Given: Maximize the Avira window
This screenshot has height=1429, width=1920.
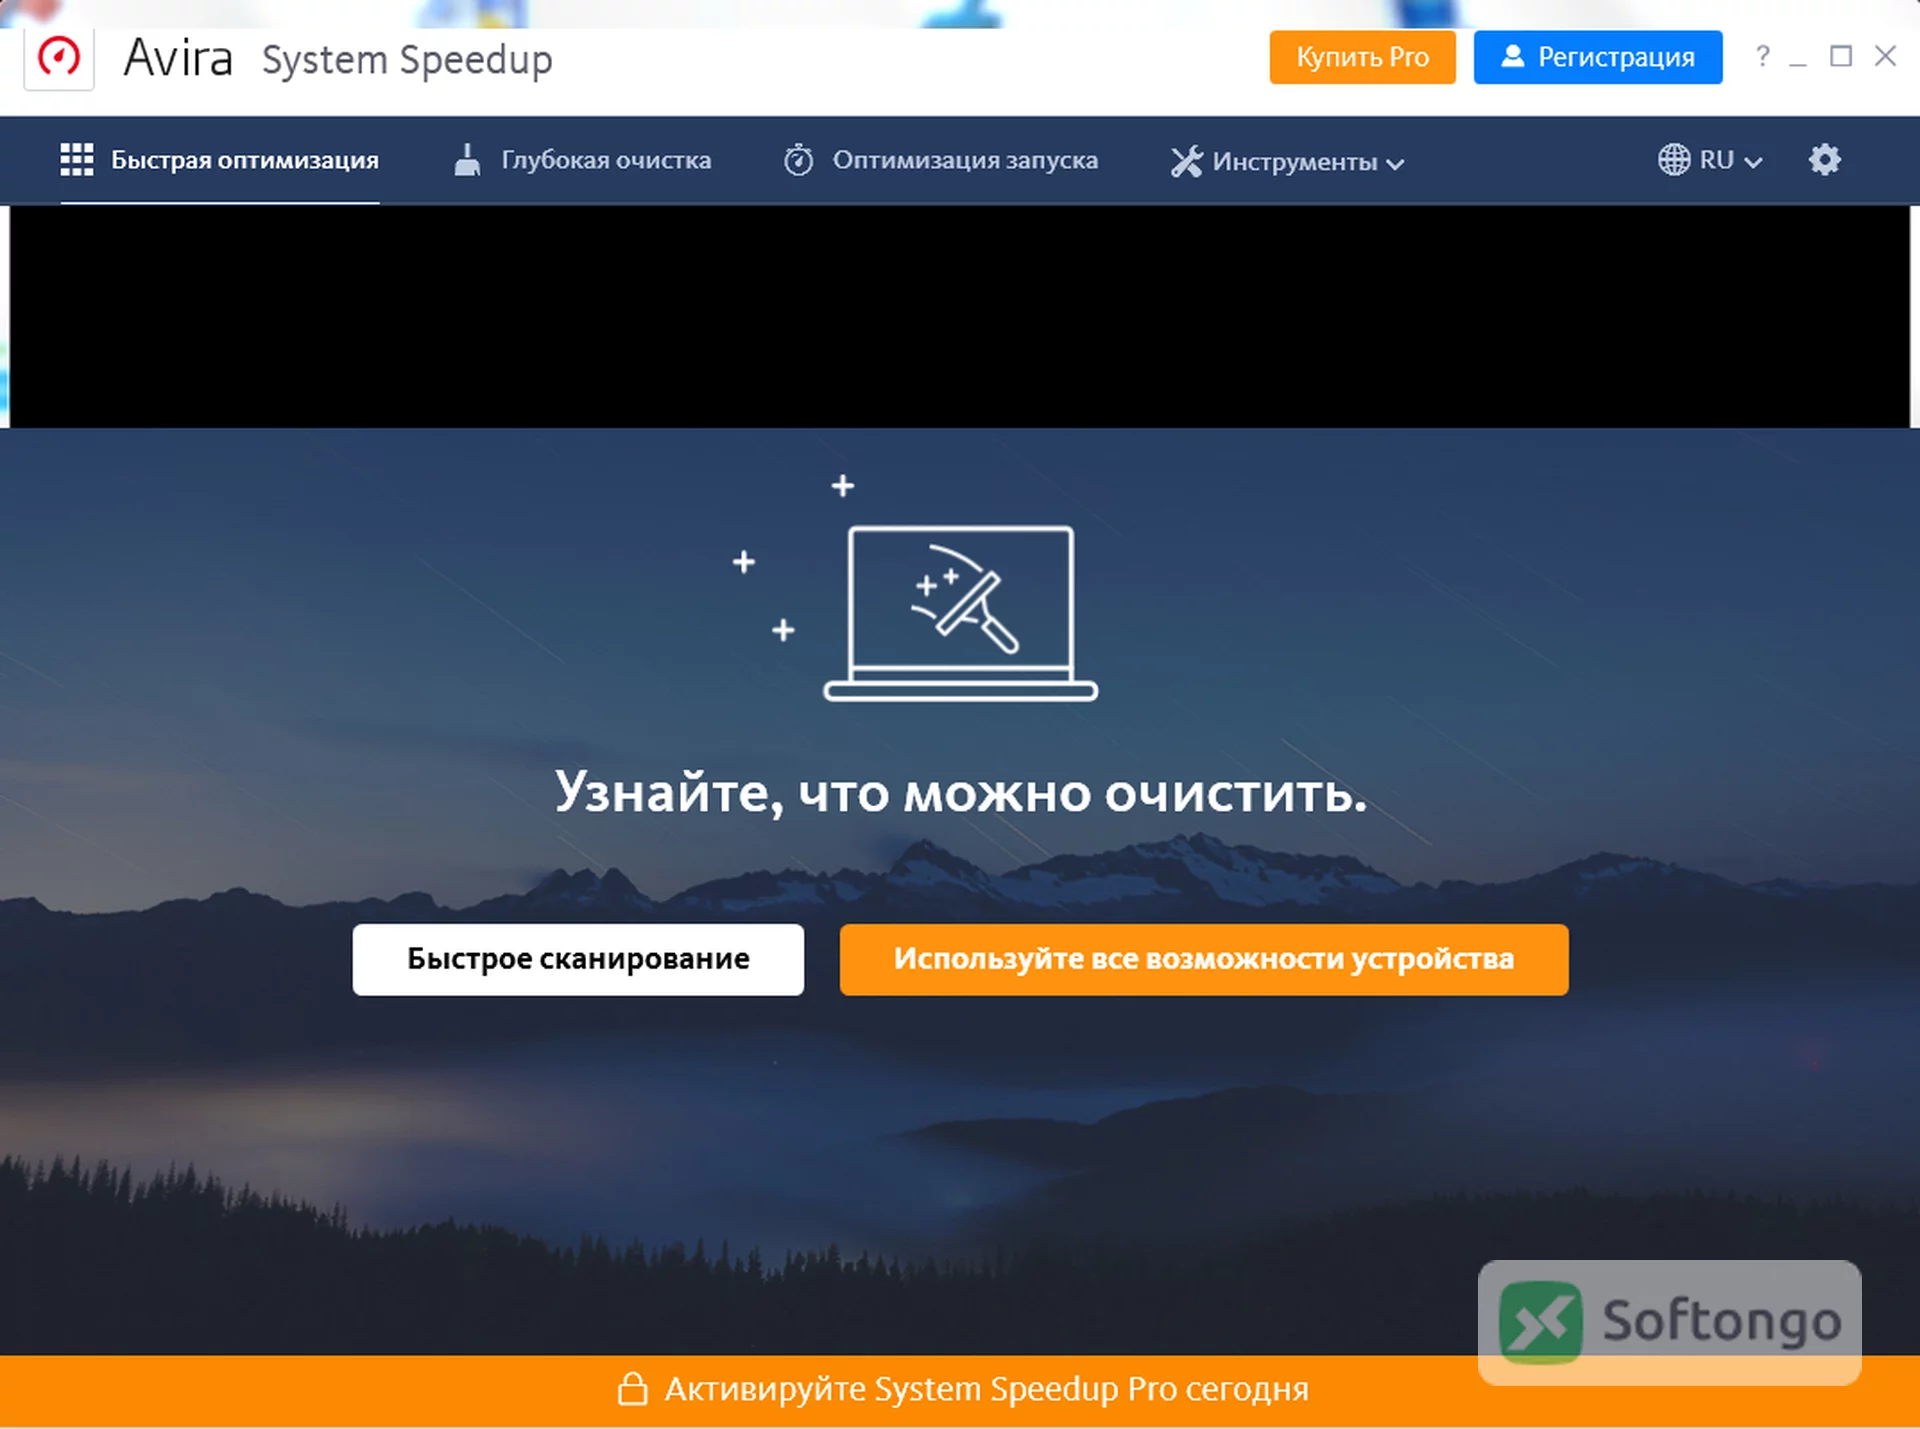Looking at the screenshot, I should [x=1841, y=56].
